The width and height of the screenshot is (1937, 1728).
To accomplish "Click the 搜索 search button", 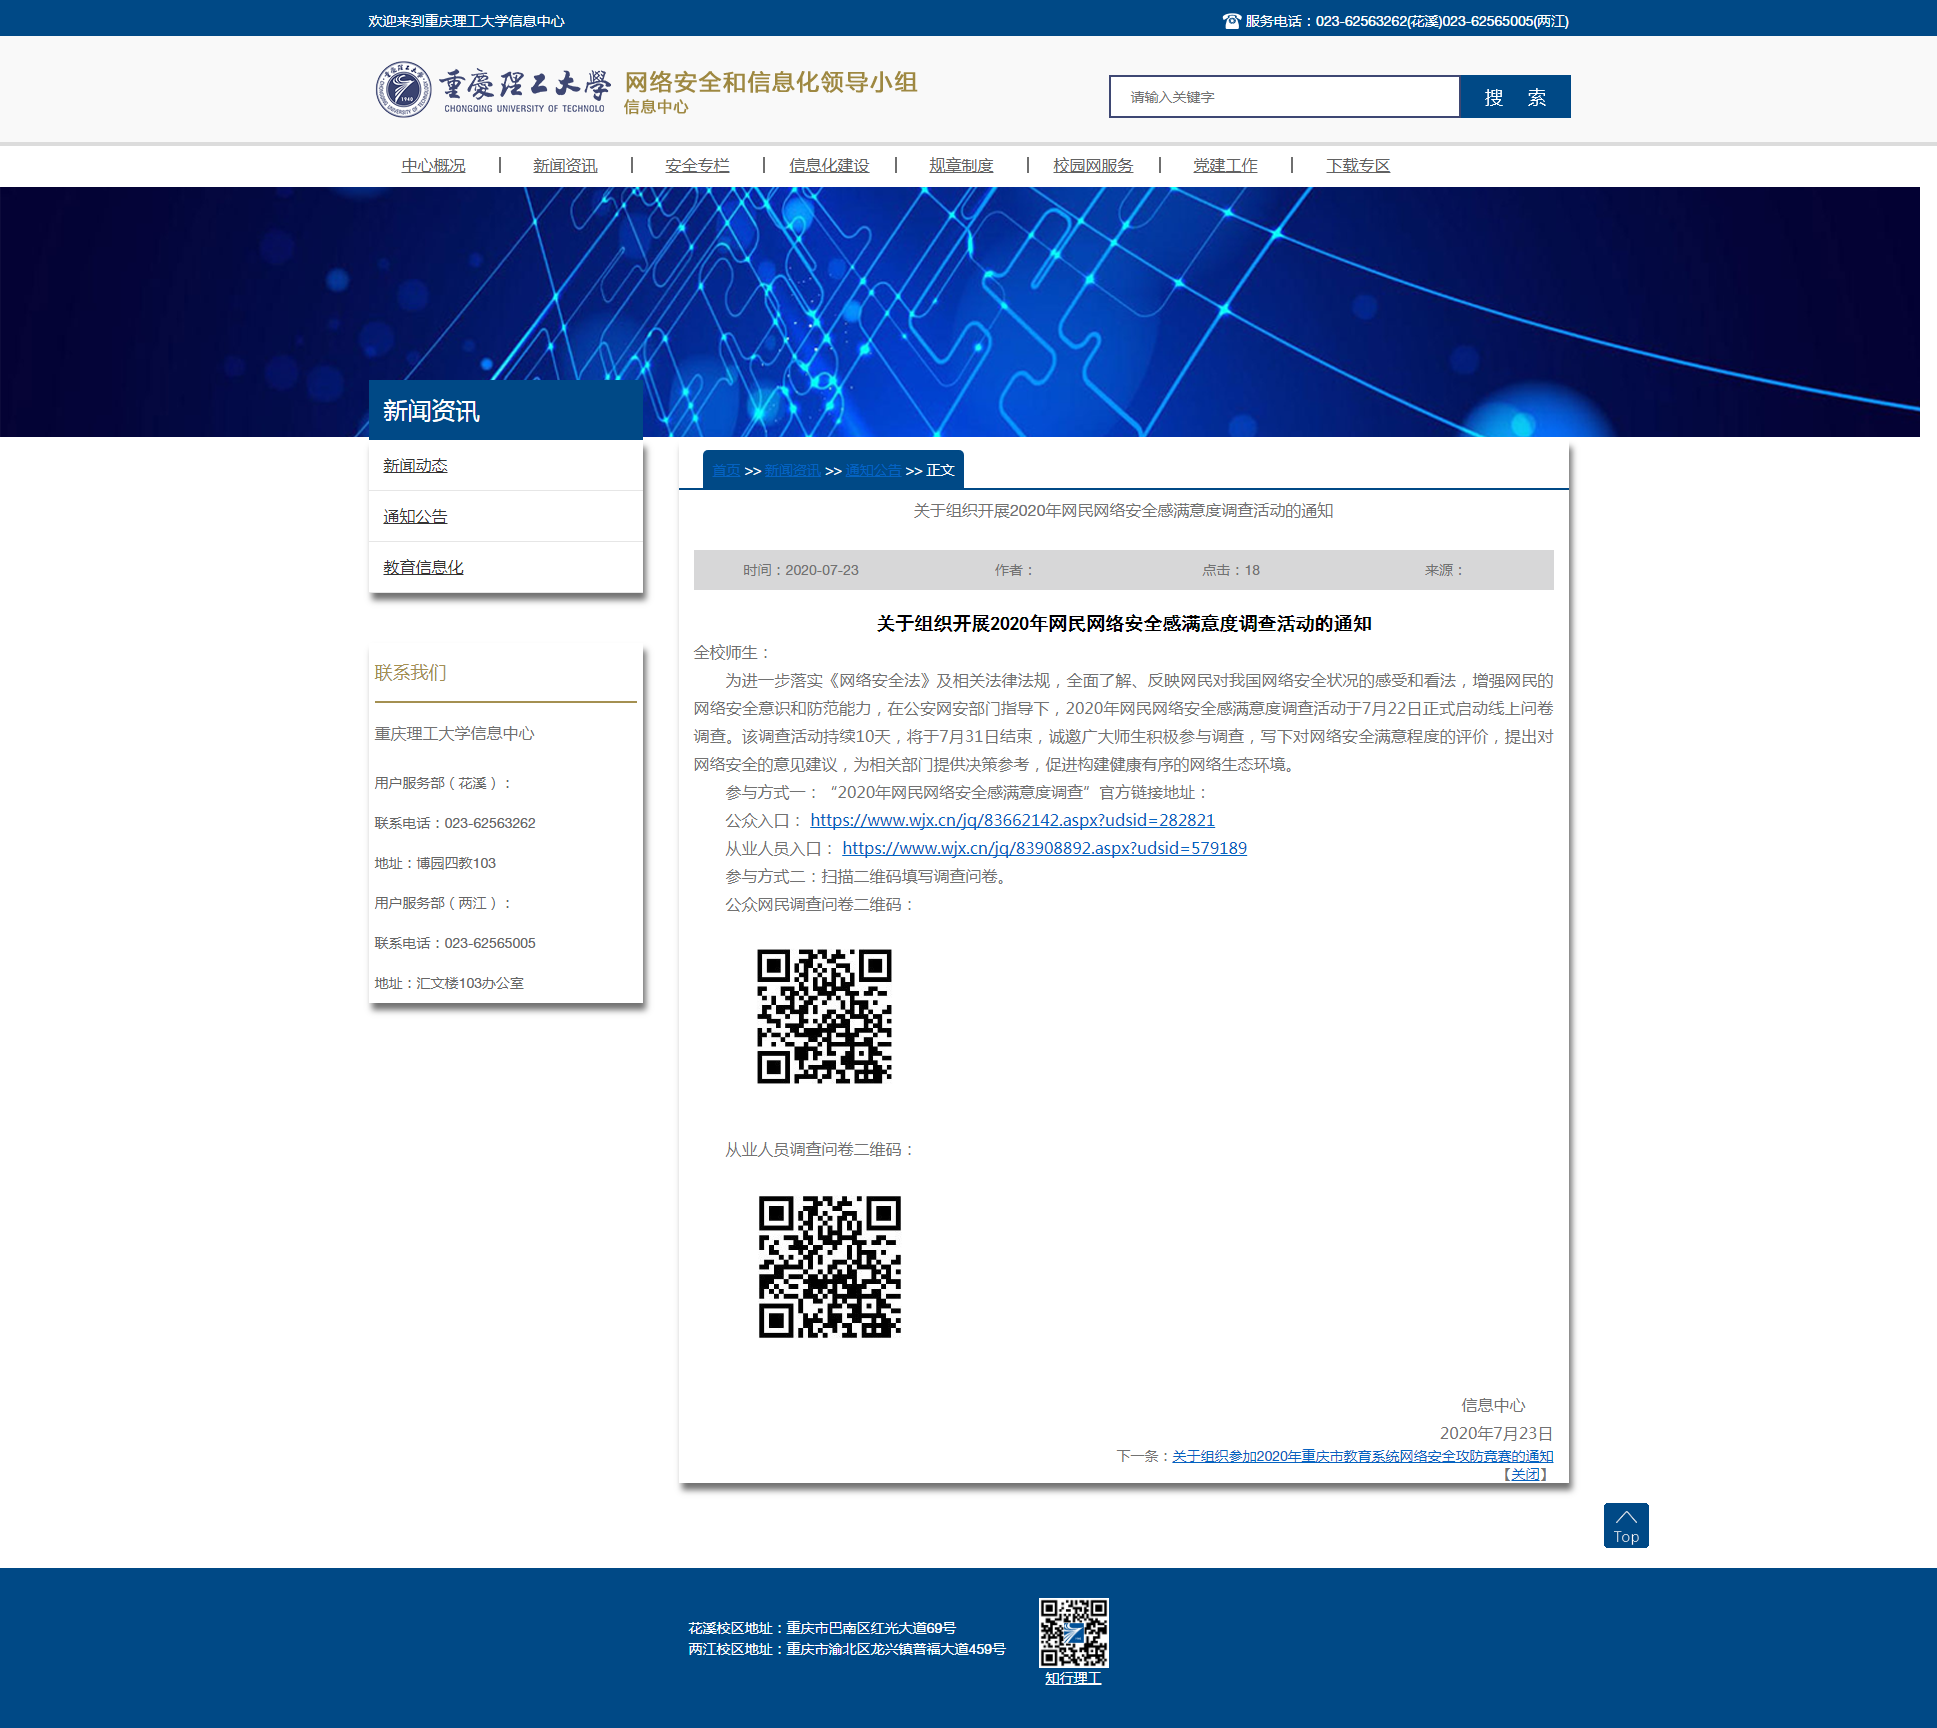I will point(1515,97).
